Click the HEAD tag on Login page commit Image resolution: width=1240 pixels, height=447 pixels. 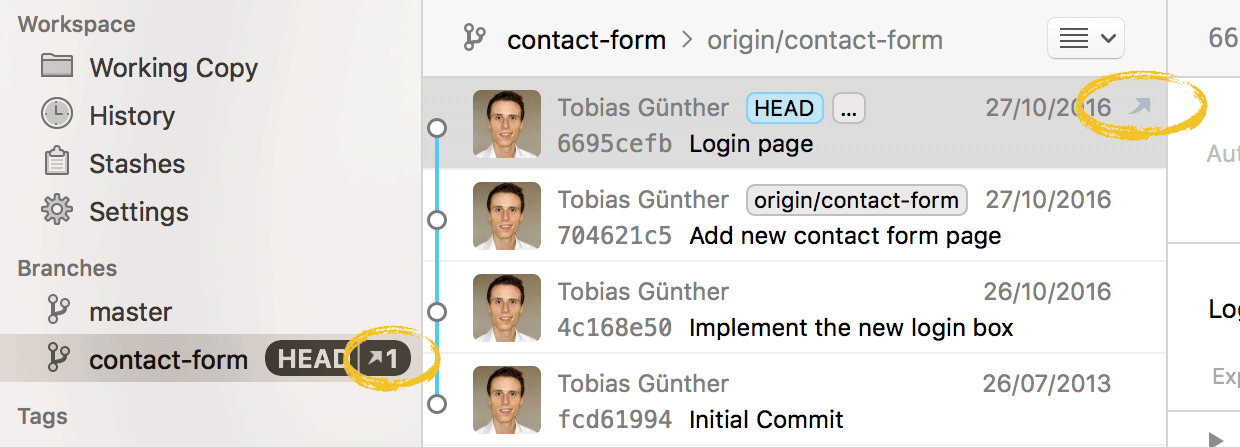(x=784, y=109)
